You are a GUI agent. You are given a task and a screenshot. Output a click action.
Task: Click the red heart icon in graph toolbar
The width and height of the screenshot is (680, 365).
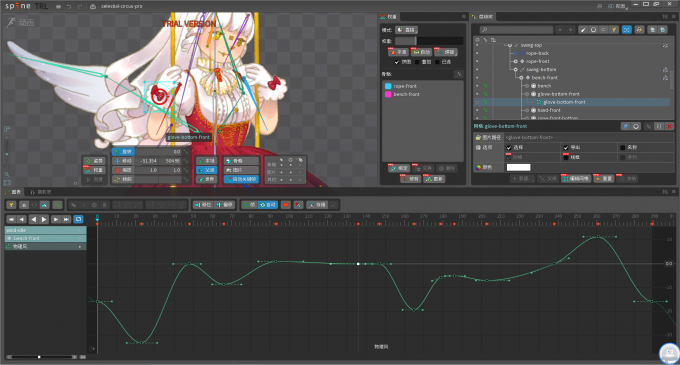286,205
